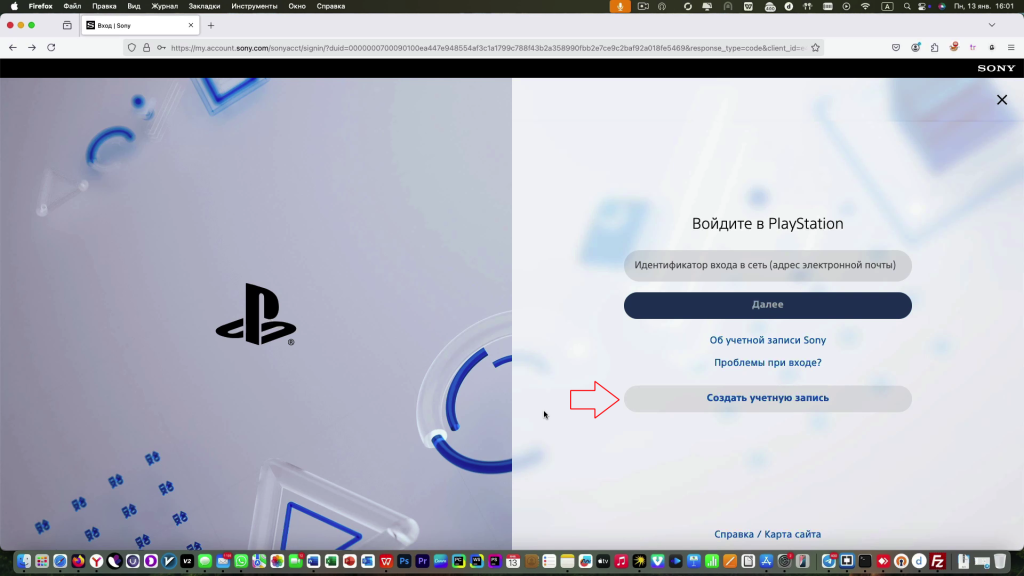Open the 'Журнал' menu in menu bar
The width and height of the screenshot is (1024, 576).
pos(164,6)
